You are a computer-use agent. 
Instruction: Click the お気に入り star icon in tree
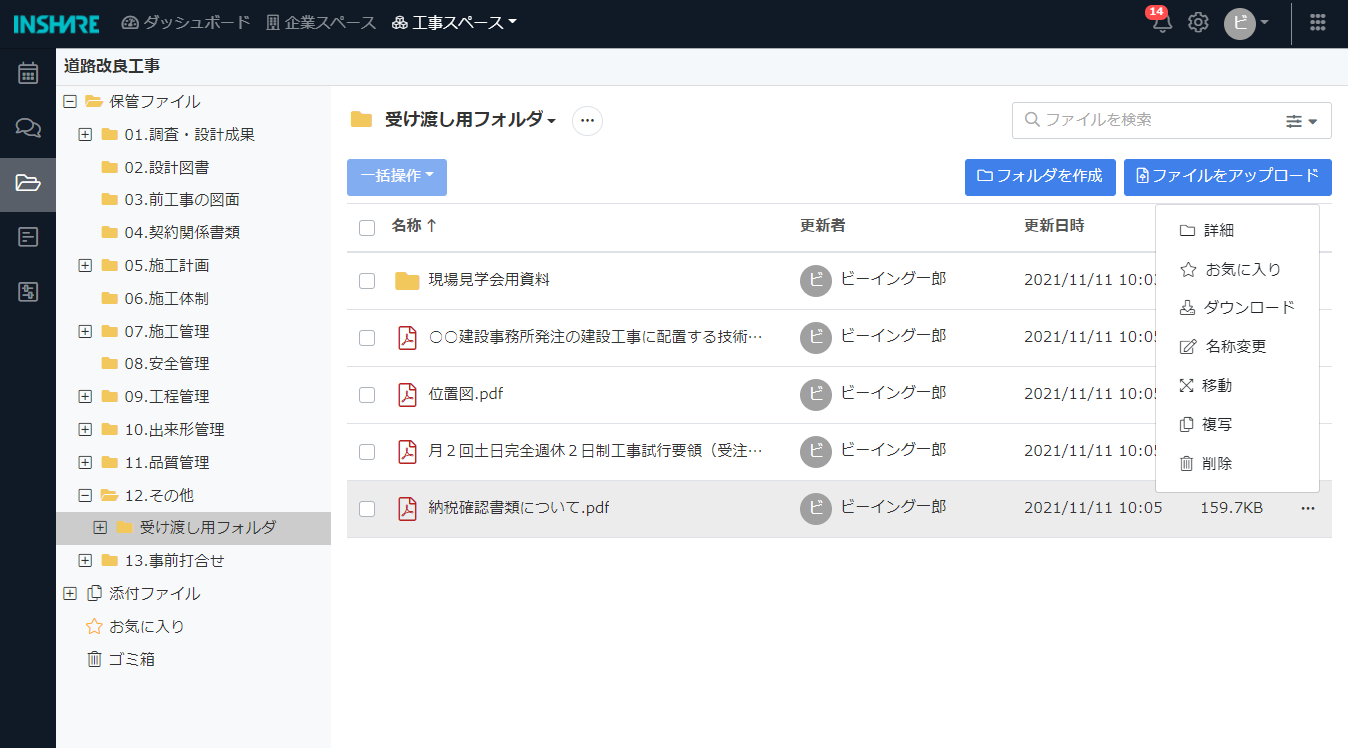pyautogui.click(x=94, y=626)
